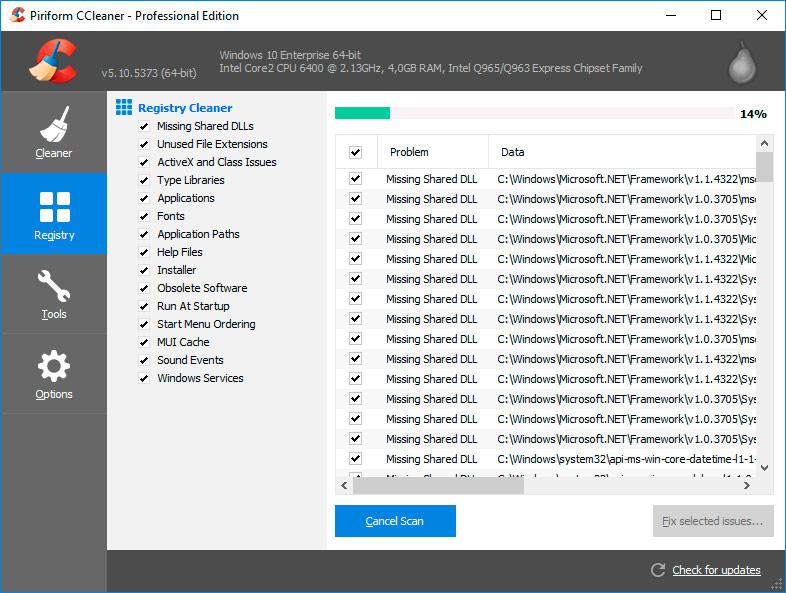
Task: Uncheck Unused File Extensions
Action: [144, 144]
